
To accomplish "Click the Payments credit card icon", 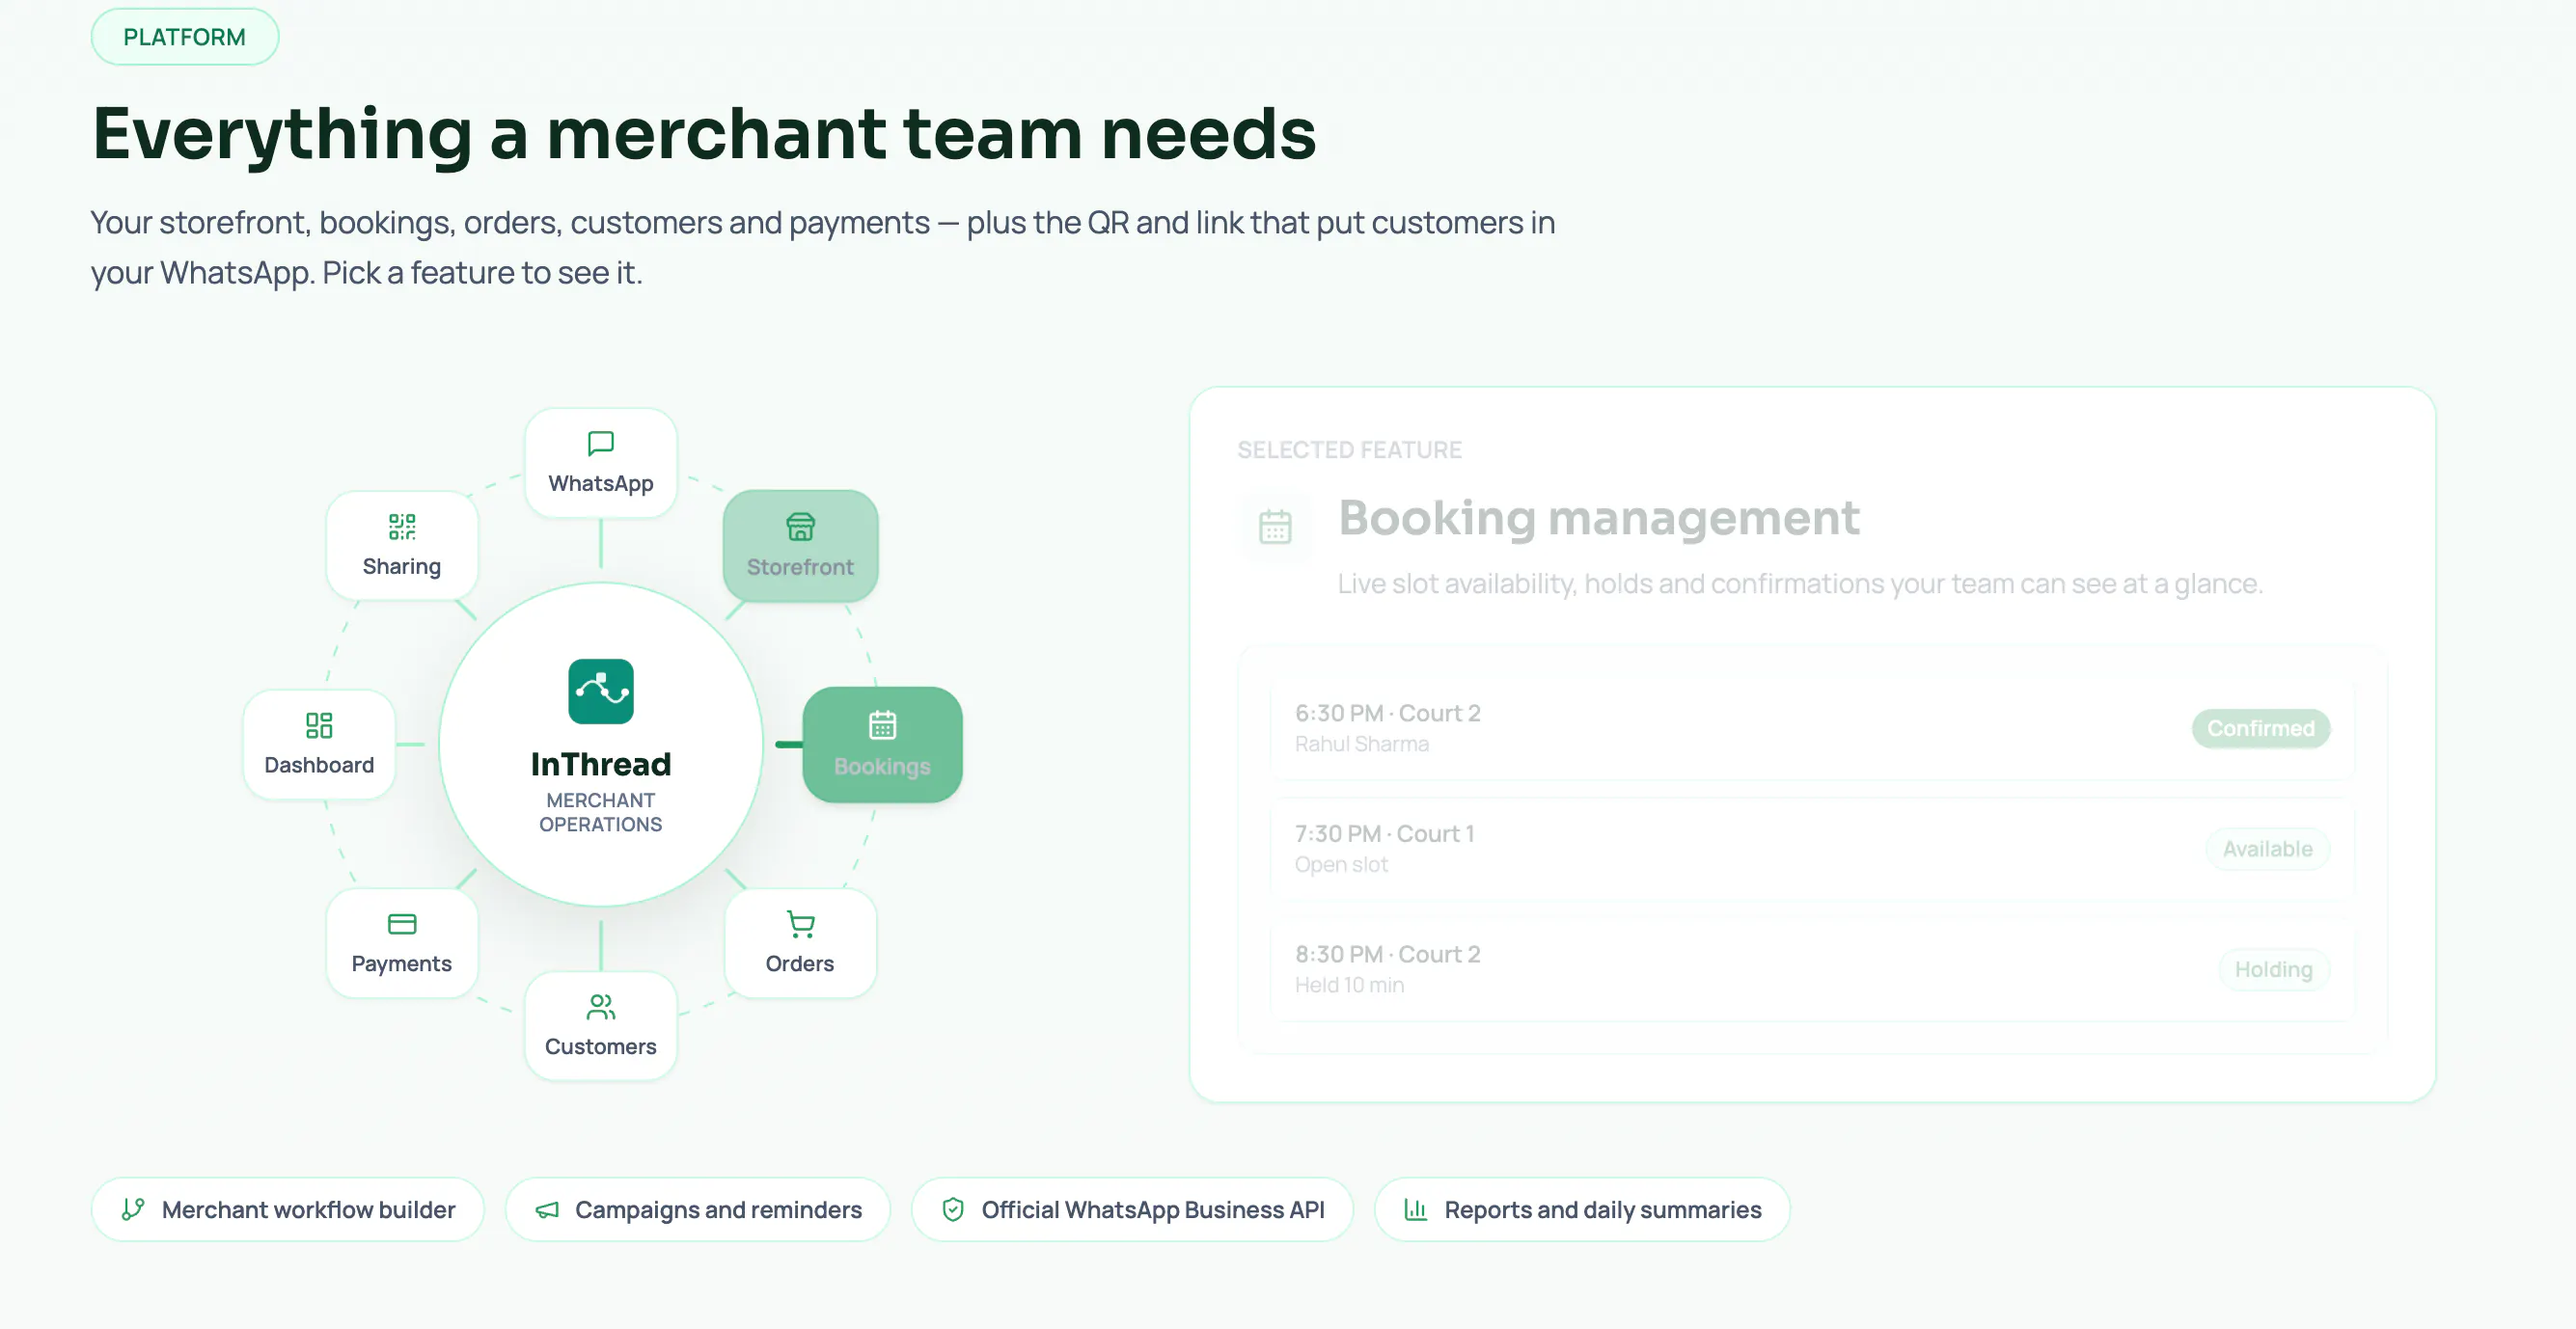I will pyautogui.click(x=402, y=924).
